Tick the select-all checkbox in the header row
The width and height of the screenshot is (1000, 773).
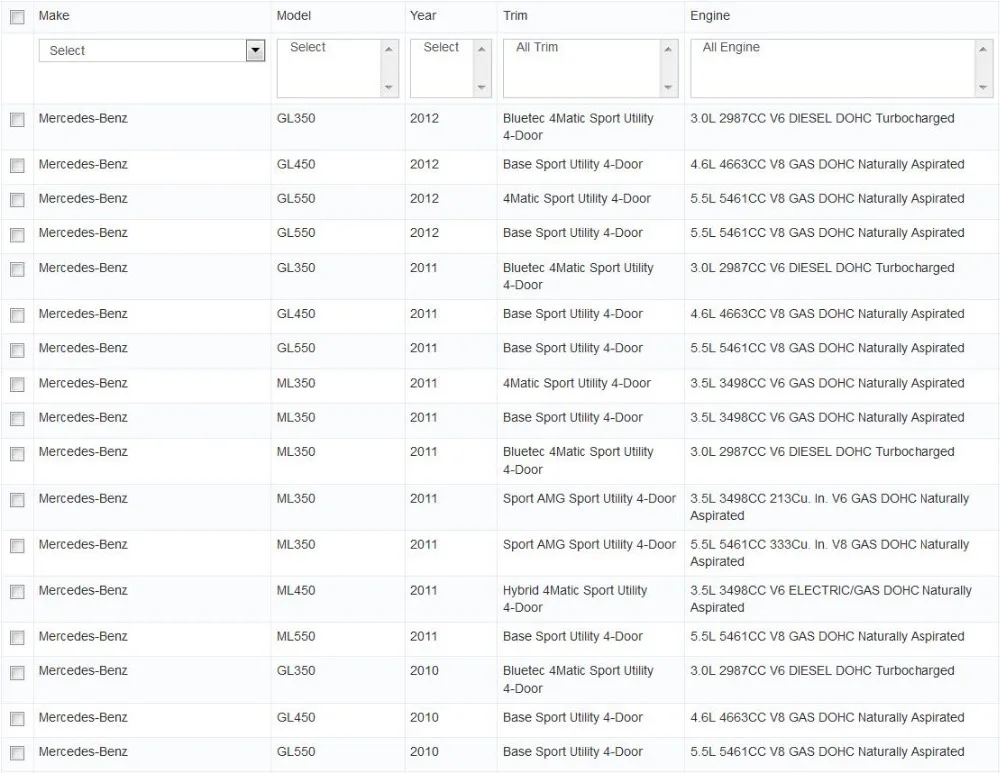[x=17, y=17]
